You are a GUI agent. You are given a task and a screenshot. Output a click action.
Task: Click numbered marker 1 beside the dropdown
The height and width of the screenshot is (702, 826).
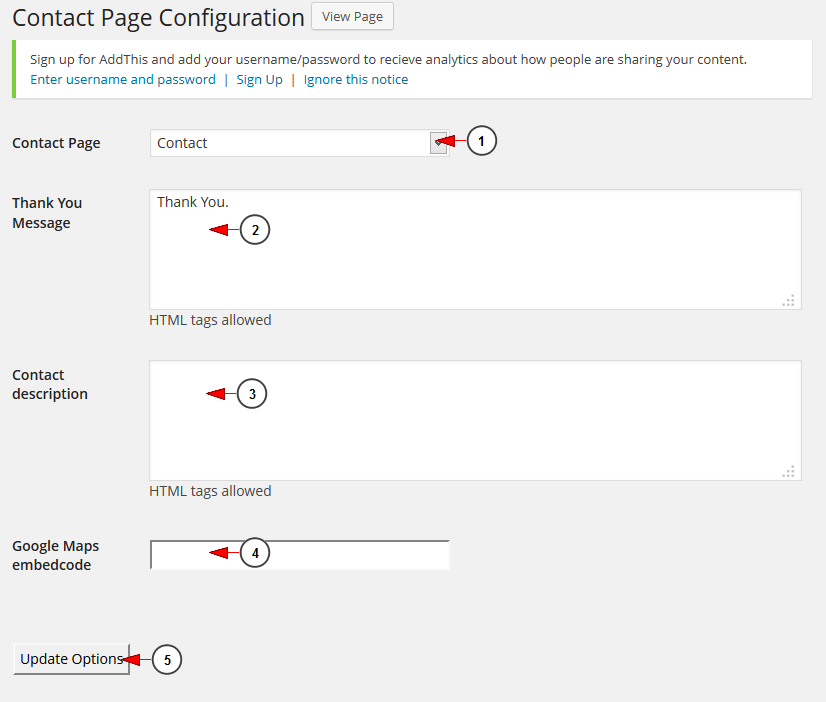[x=481, y=141]
